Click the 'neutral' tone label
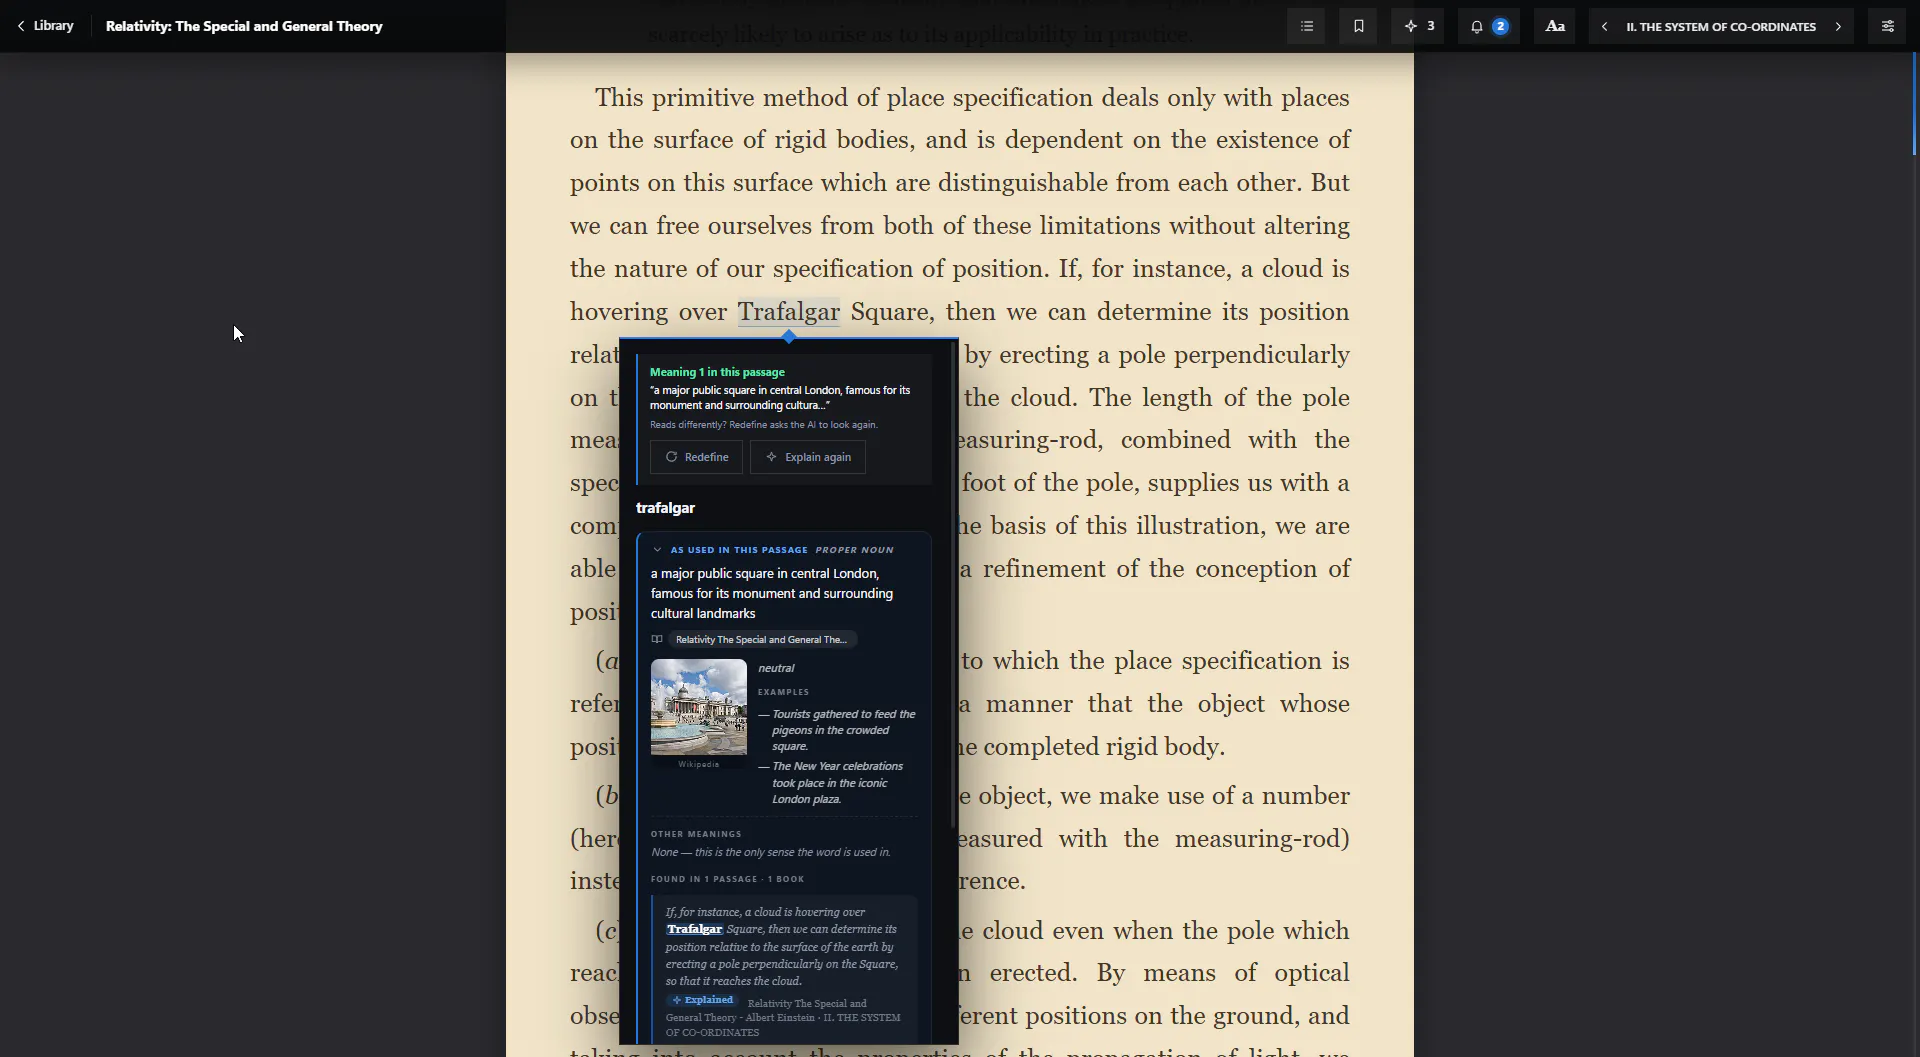Screen dimensions: 1920x1057 pos(776,668)
